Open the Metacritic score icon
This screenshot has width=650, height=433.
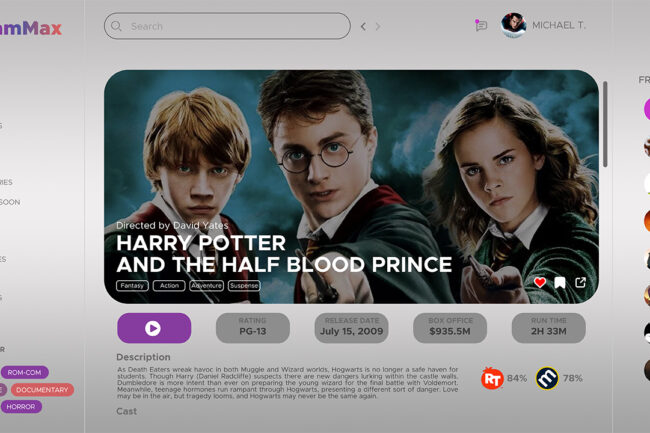click(547, 378)
